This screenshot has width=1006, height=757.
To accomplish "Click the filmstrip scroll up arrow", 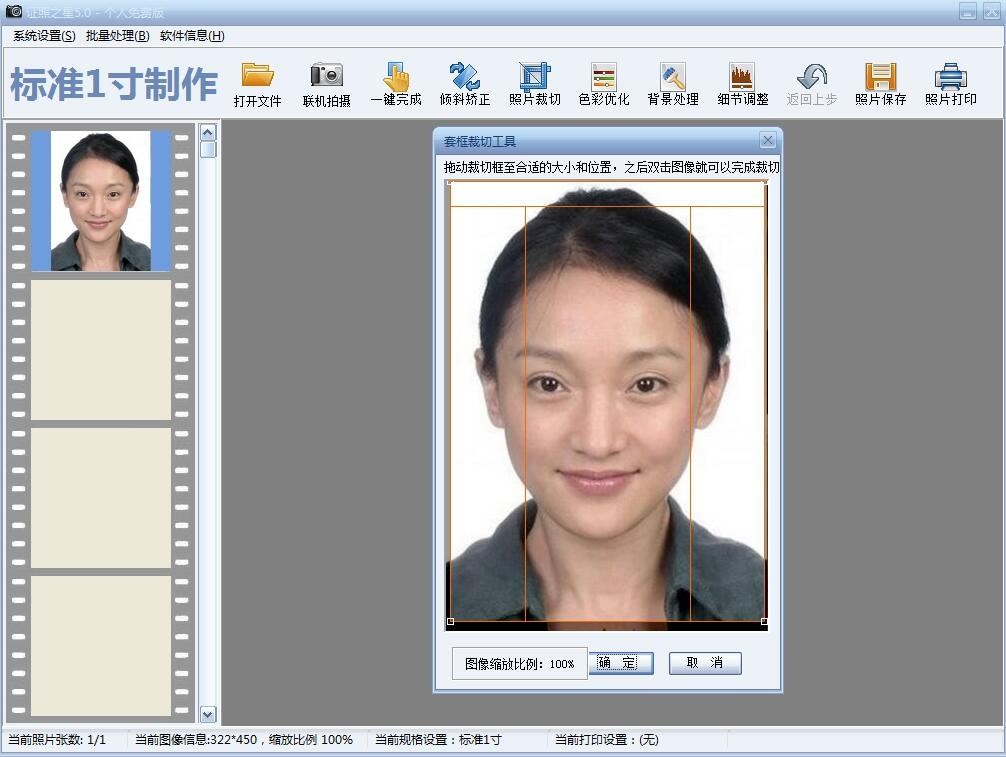I will coord(208,133).
